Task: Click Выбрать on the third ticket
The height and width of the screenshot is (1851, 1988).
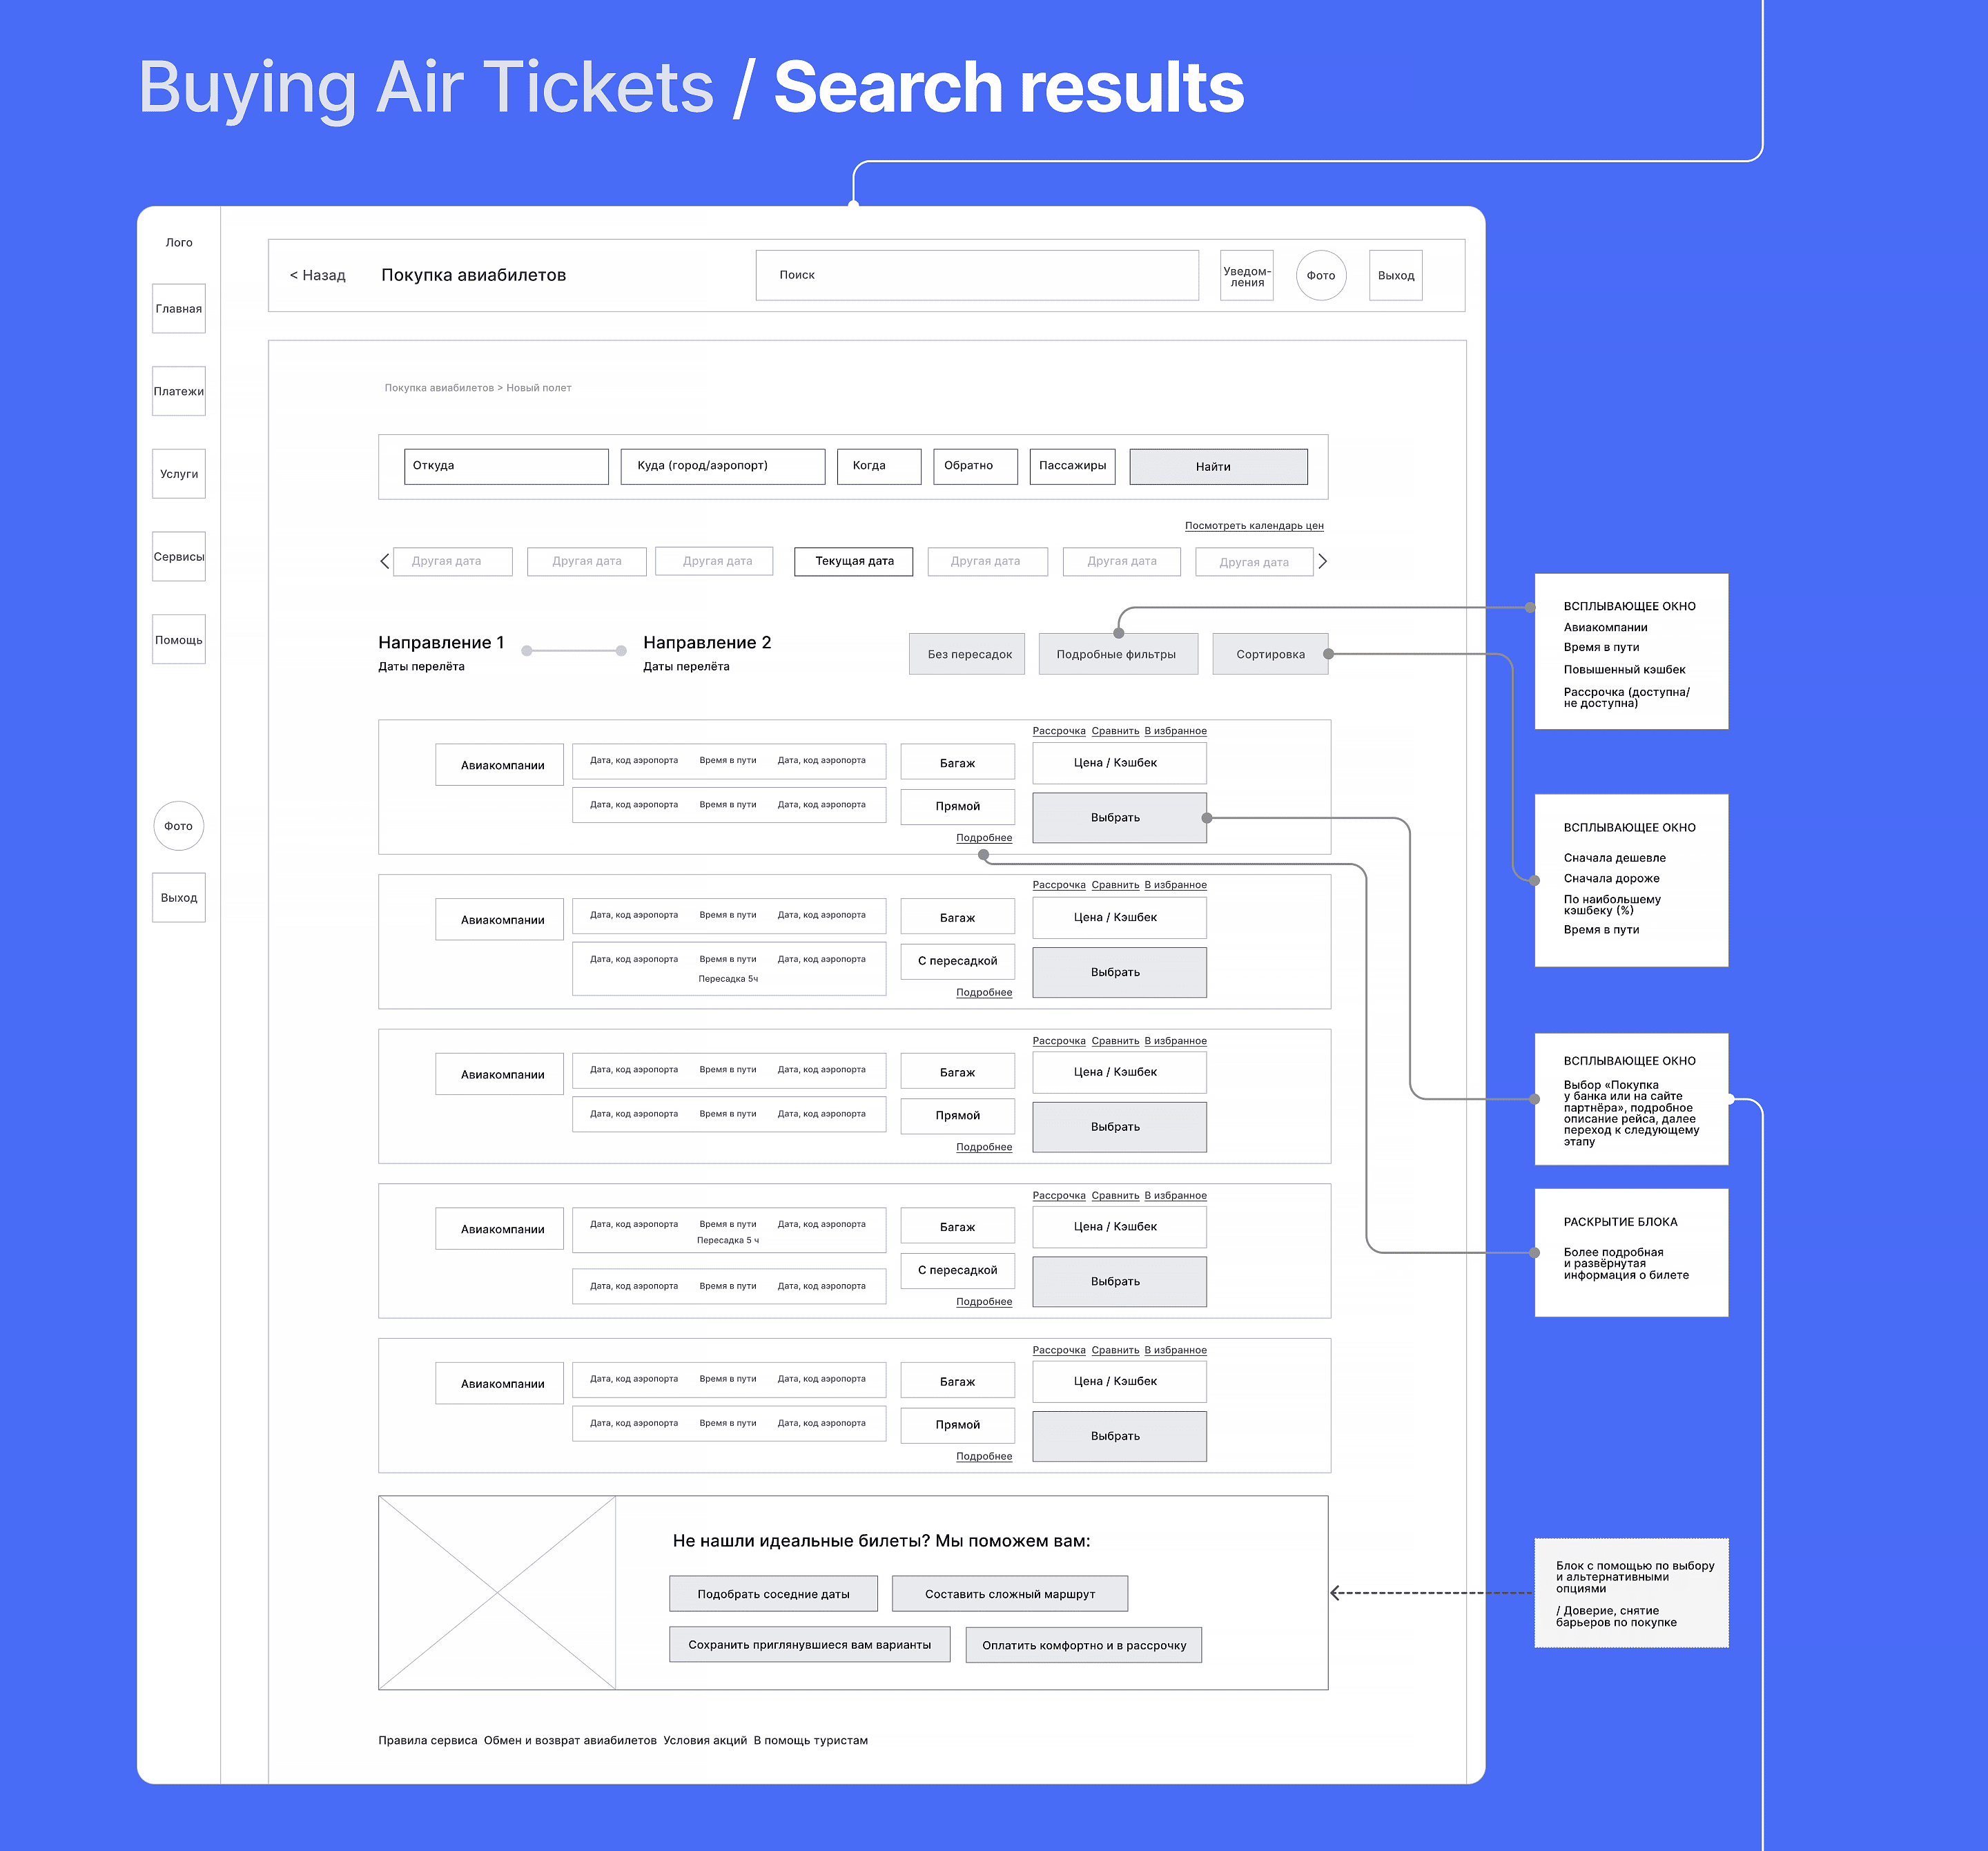Action: pos(1119,1127)
